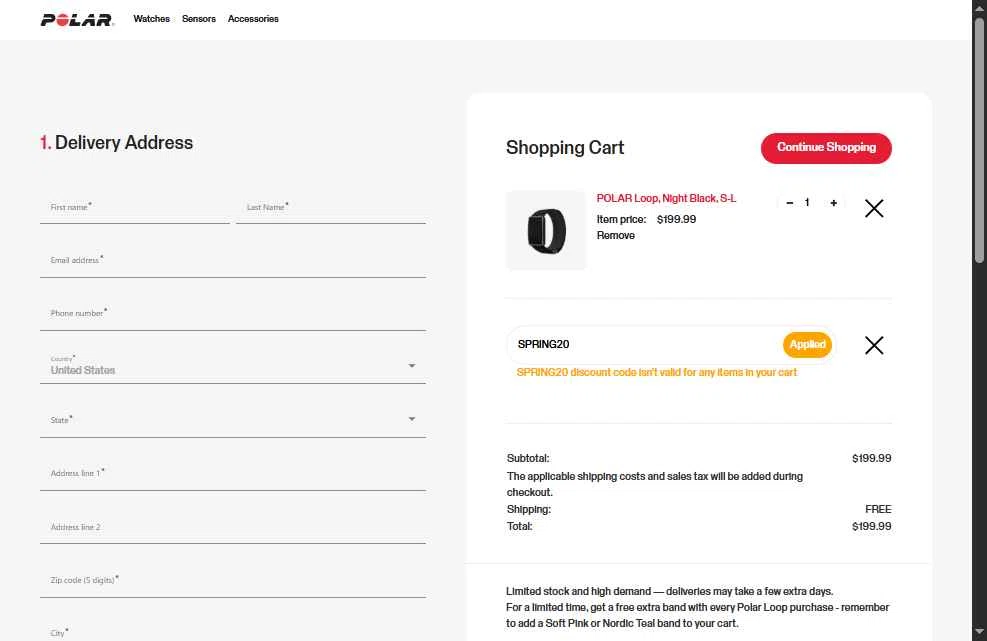Clear the SPRING20 code with X icon
Screen dimensions: 987x641
coord(874,345)
